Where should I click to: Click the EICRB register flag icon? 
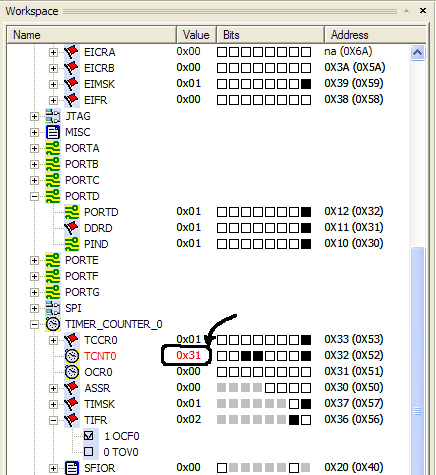click(x=72, y=68)
